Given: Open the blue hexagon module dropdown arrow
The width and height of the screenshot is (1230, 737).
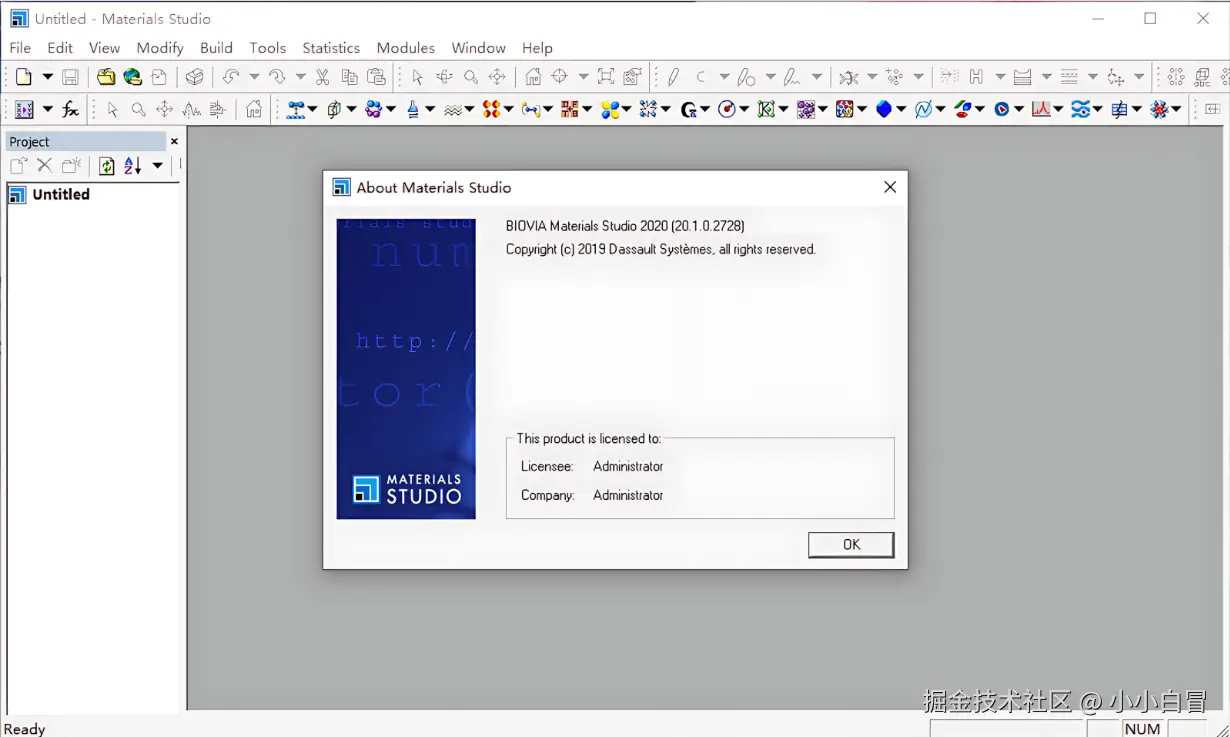Looking at the screenshot, I should 901,110.
